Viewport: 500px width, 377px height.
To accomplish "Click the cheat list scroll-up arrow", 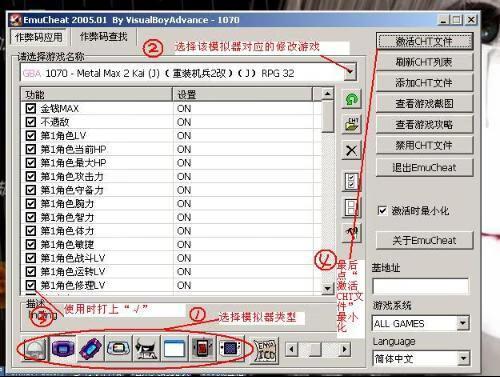I will click(328, 94).
